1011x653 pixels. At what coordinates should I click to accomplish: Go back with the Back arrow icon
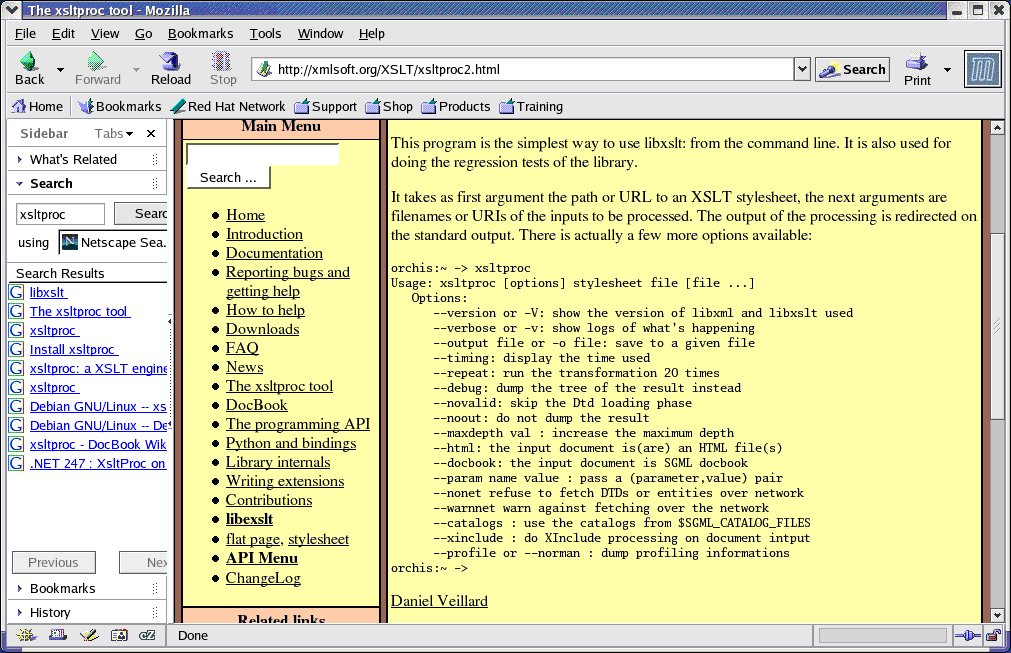point(29,62)
